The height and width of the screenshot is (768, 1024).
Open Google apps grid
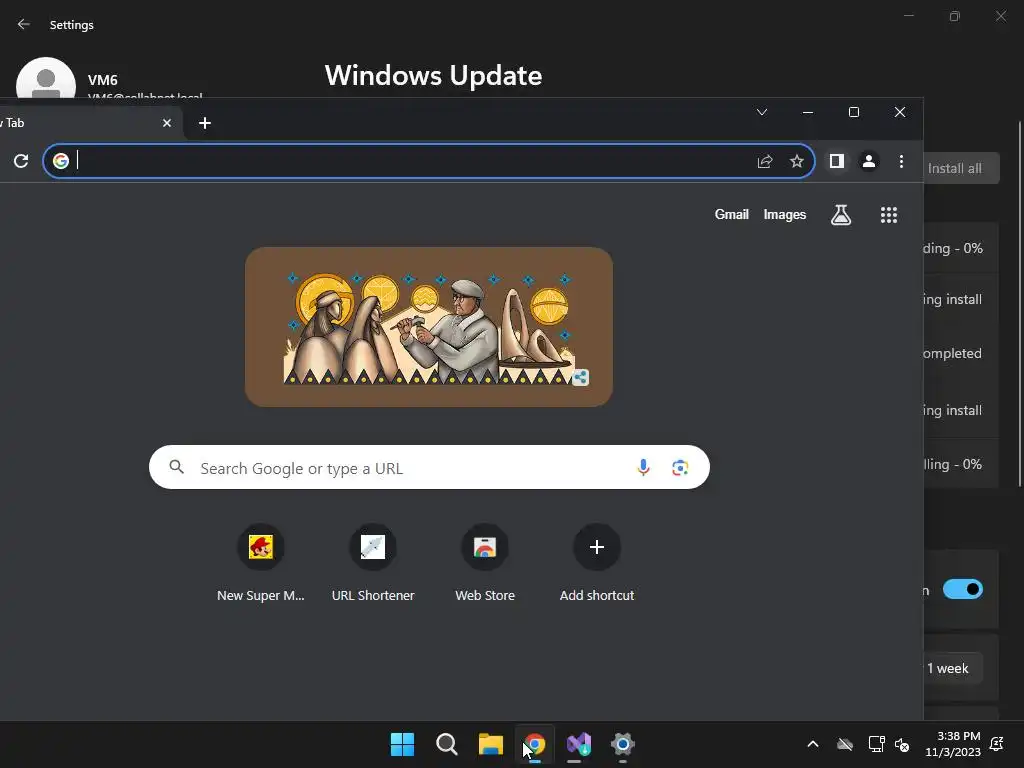889,215
